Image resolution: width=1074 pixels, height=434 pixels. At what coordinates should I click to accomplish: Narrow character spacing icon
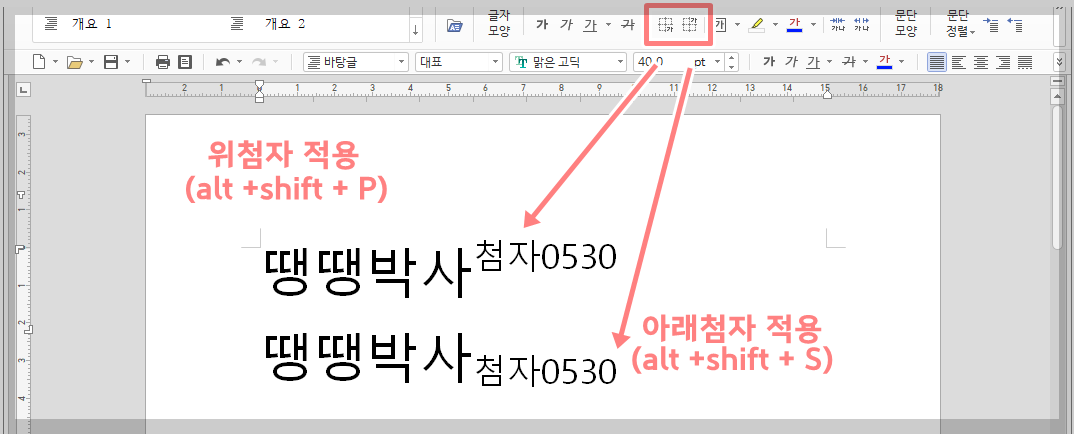point(838,25)
